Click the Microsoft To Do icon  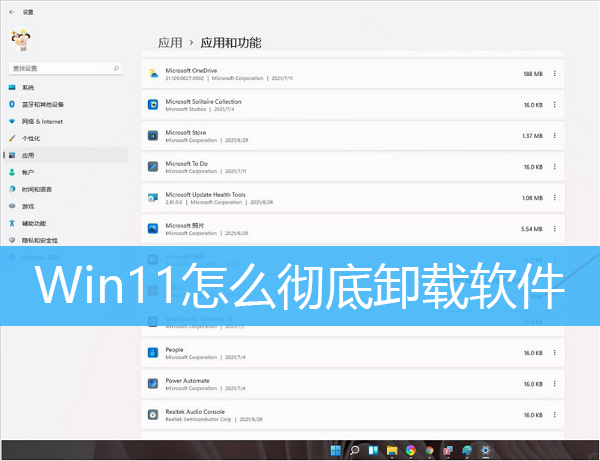[153, 166]
